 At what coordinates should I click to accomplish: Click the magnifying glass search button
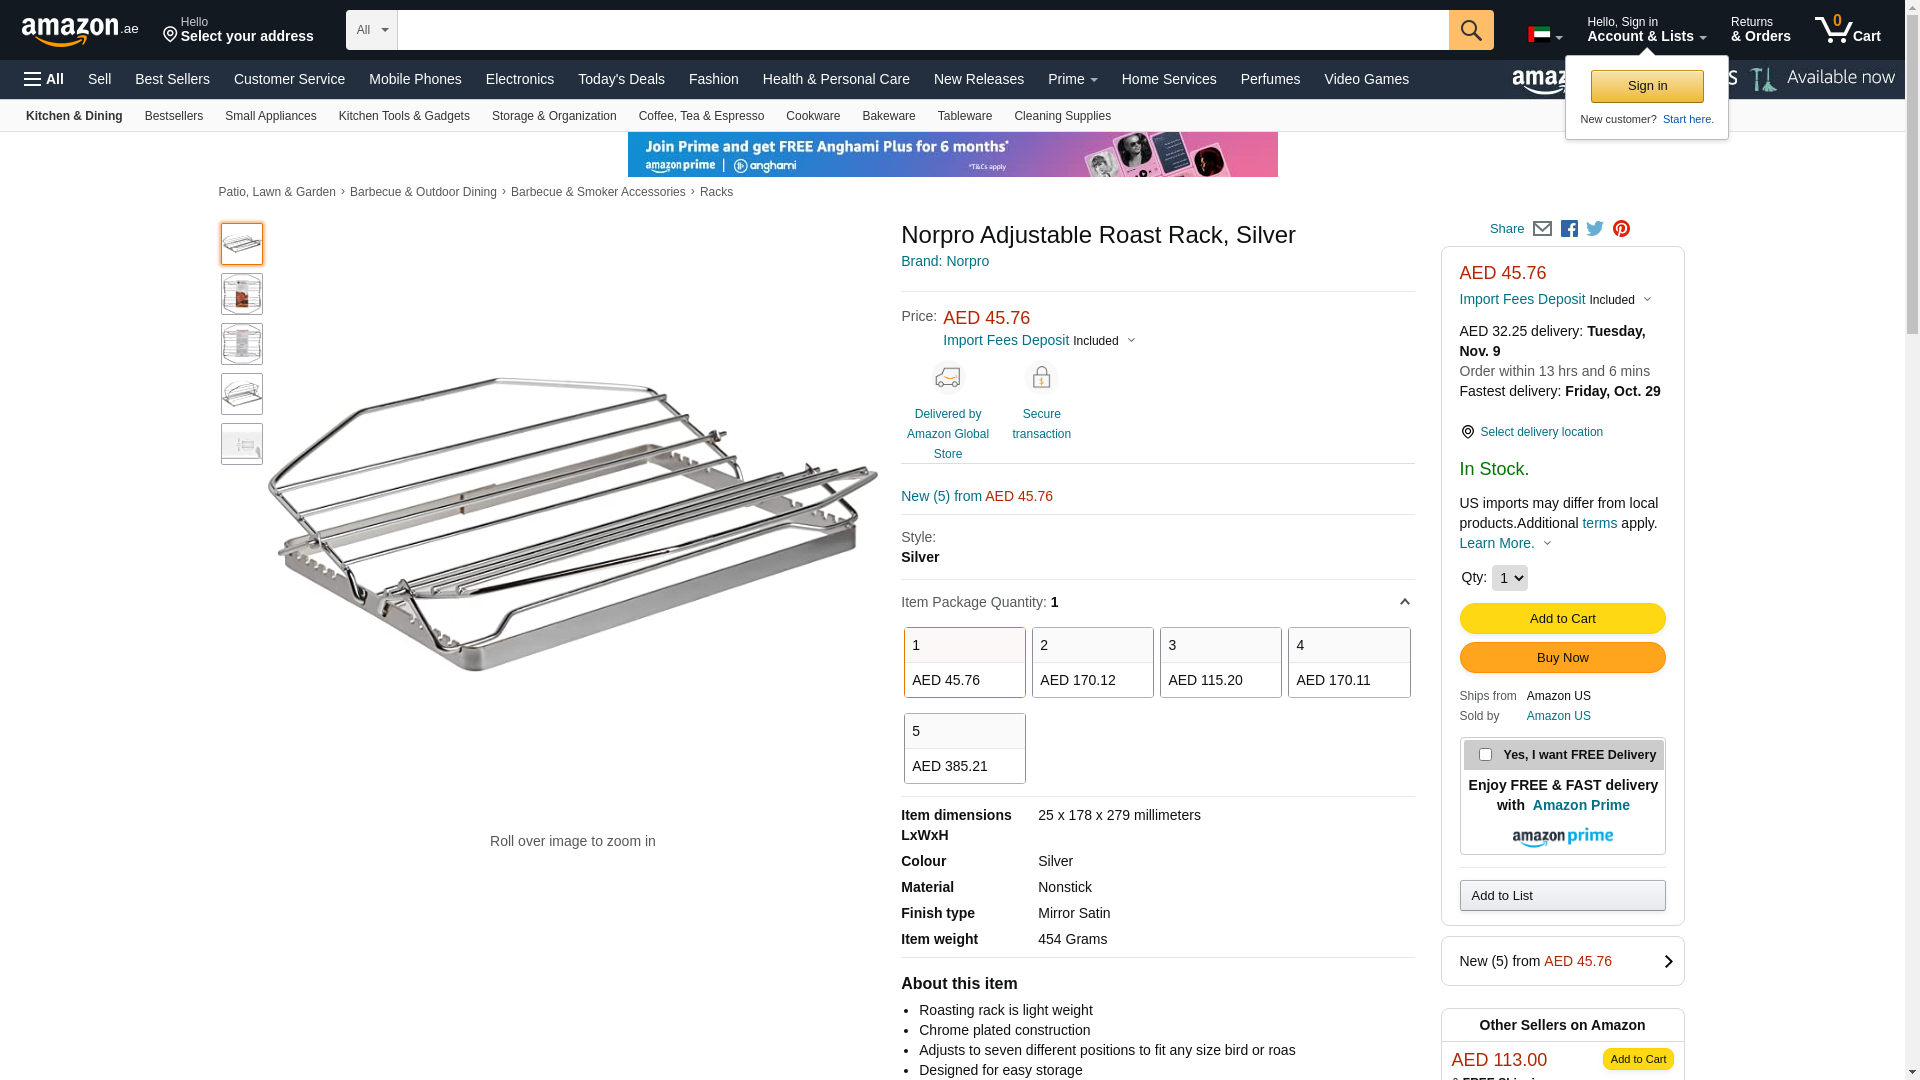pyautogui.click(x=1471, y=30)
